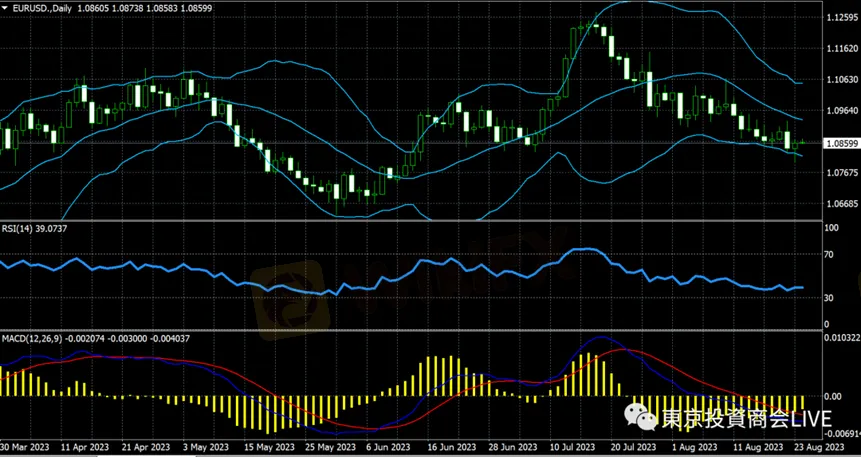The width and height of the screenshot is (861, 457).
Task: Click the RSI 70 level label
Action: 829,255
